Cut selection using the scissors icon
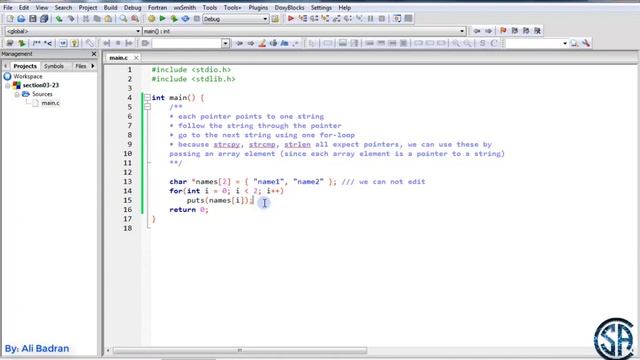 click(86, 19)
